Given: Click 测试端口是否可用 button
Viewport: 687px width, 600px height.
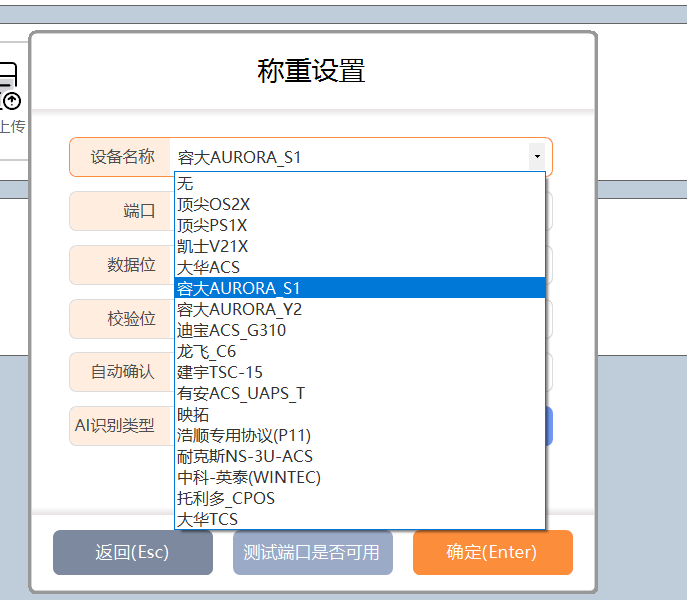Looking at the screenshot, I should (313, 552).
